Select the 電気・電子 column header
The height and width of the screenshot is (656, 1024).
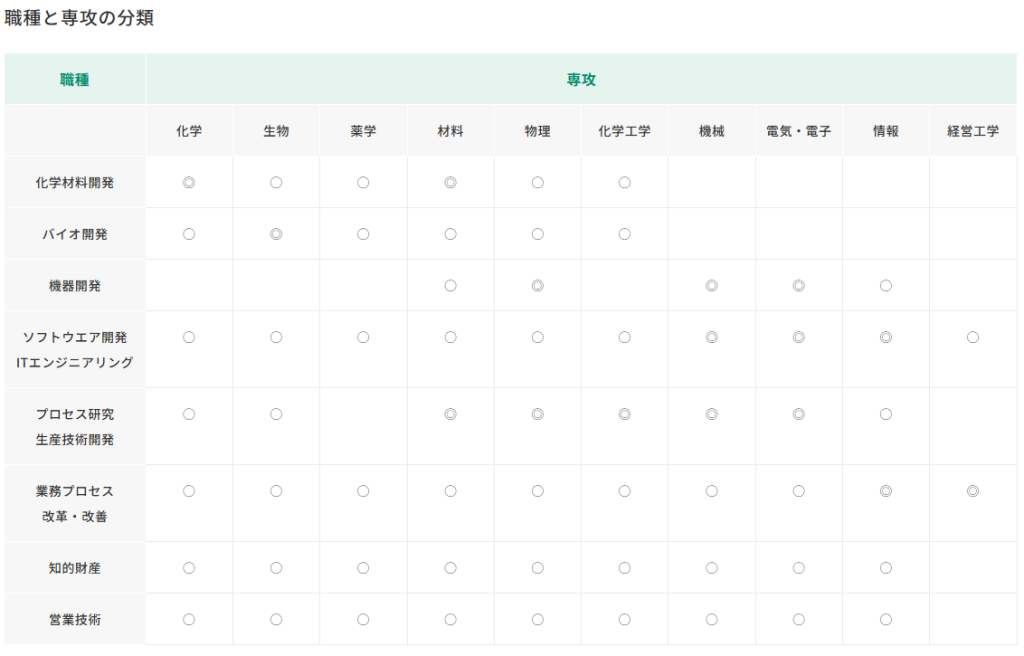[799, 131]
